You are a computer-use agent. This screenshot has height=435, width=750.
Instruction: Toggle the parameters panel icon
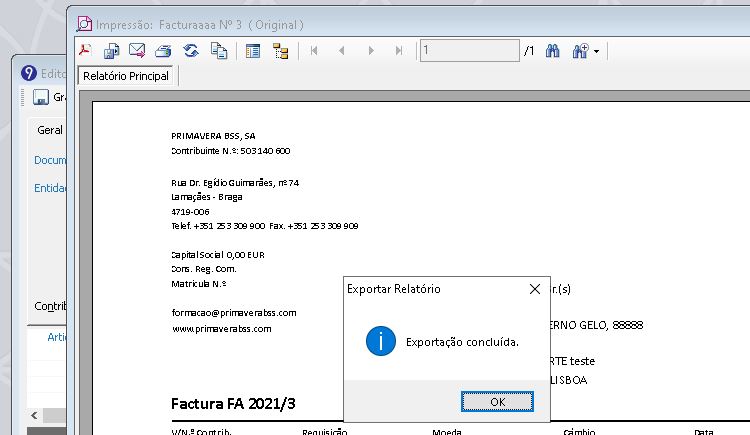253,50
